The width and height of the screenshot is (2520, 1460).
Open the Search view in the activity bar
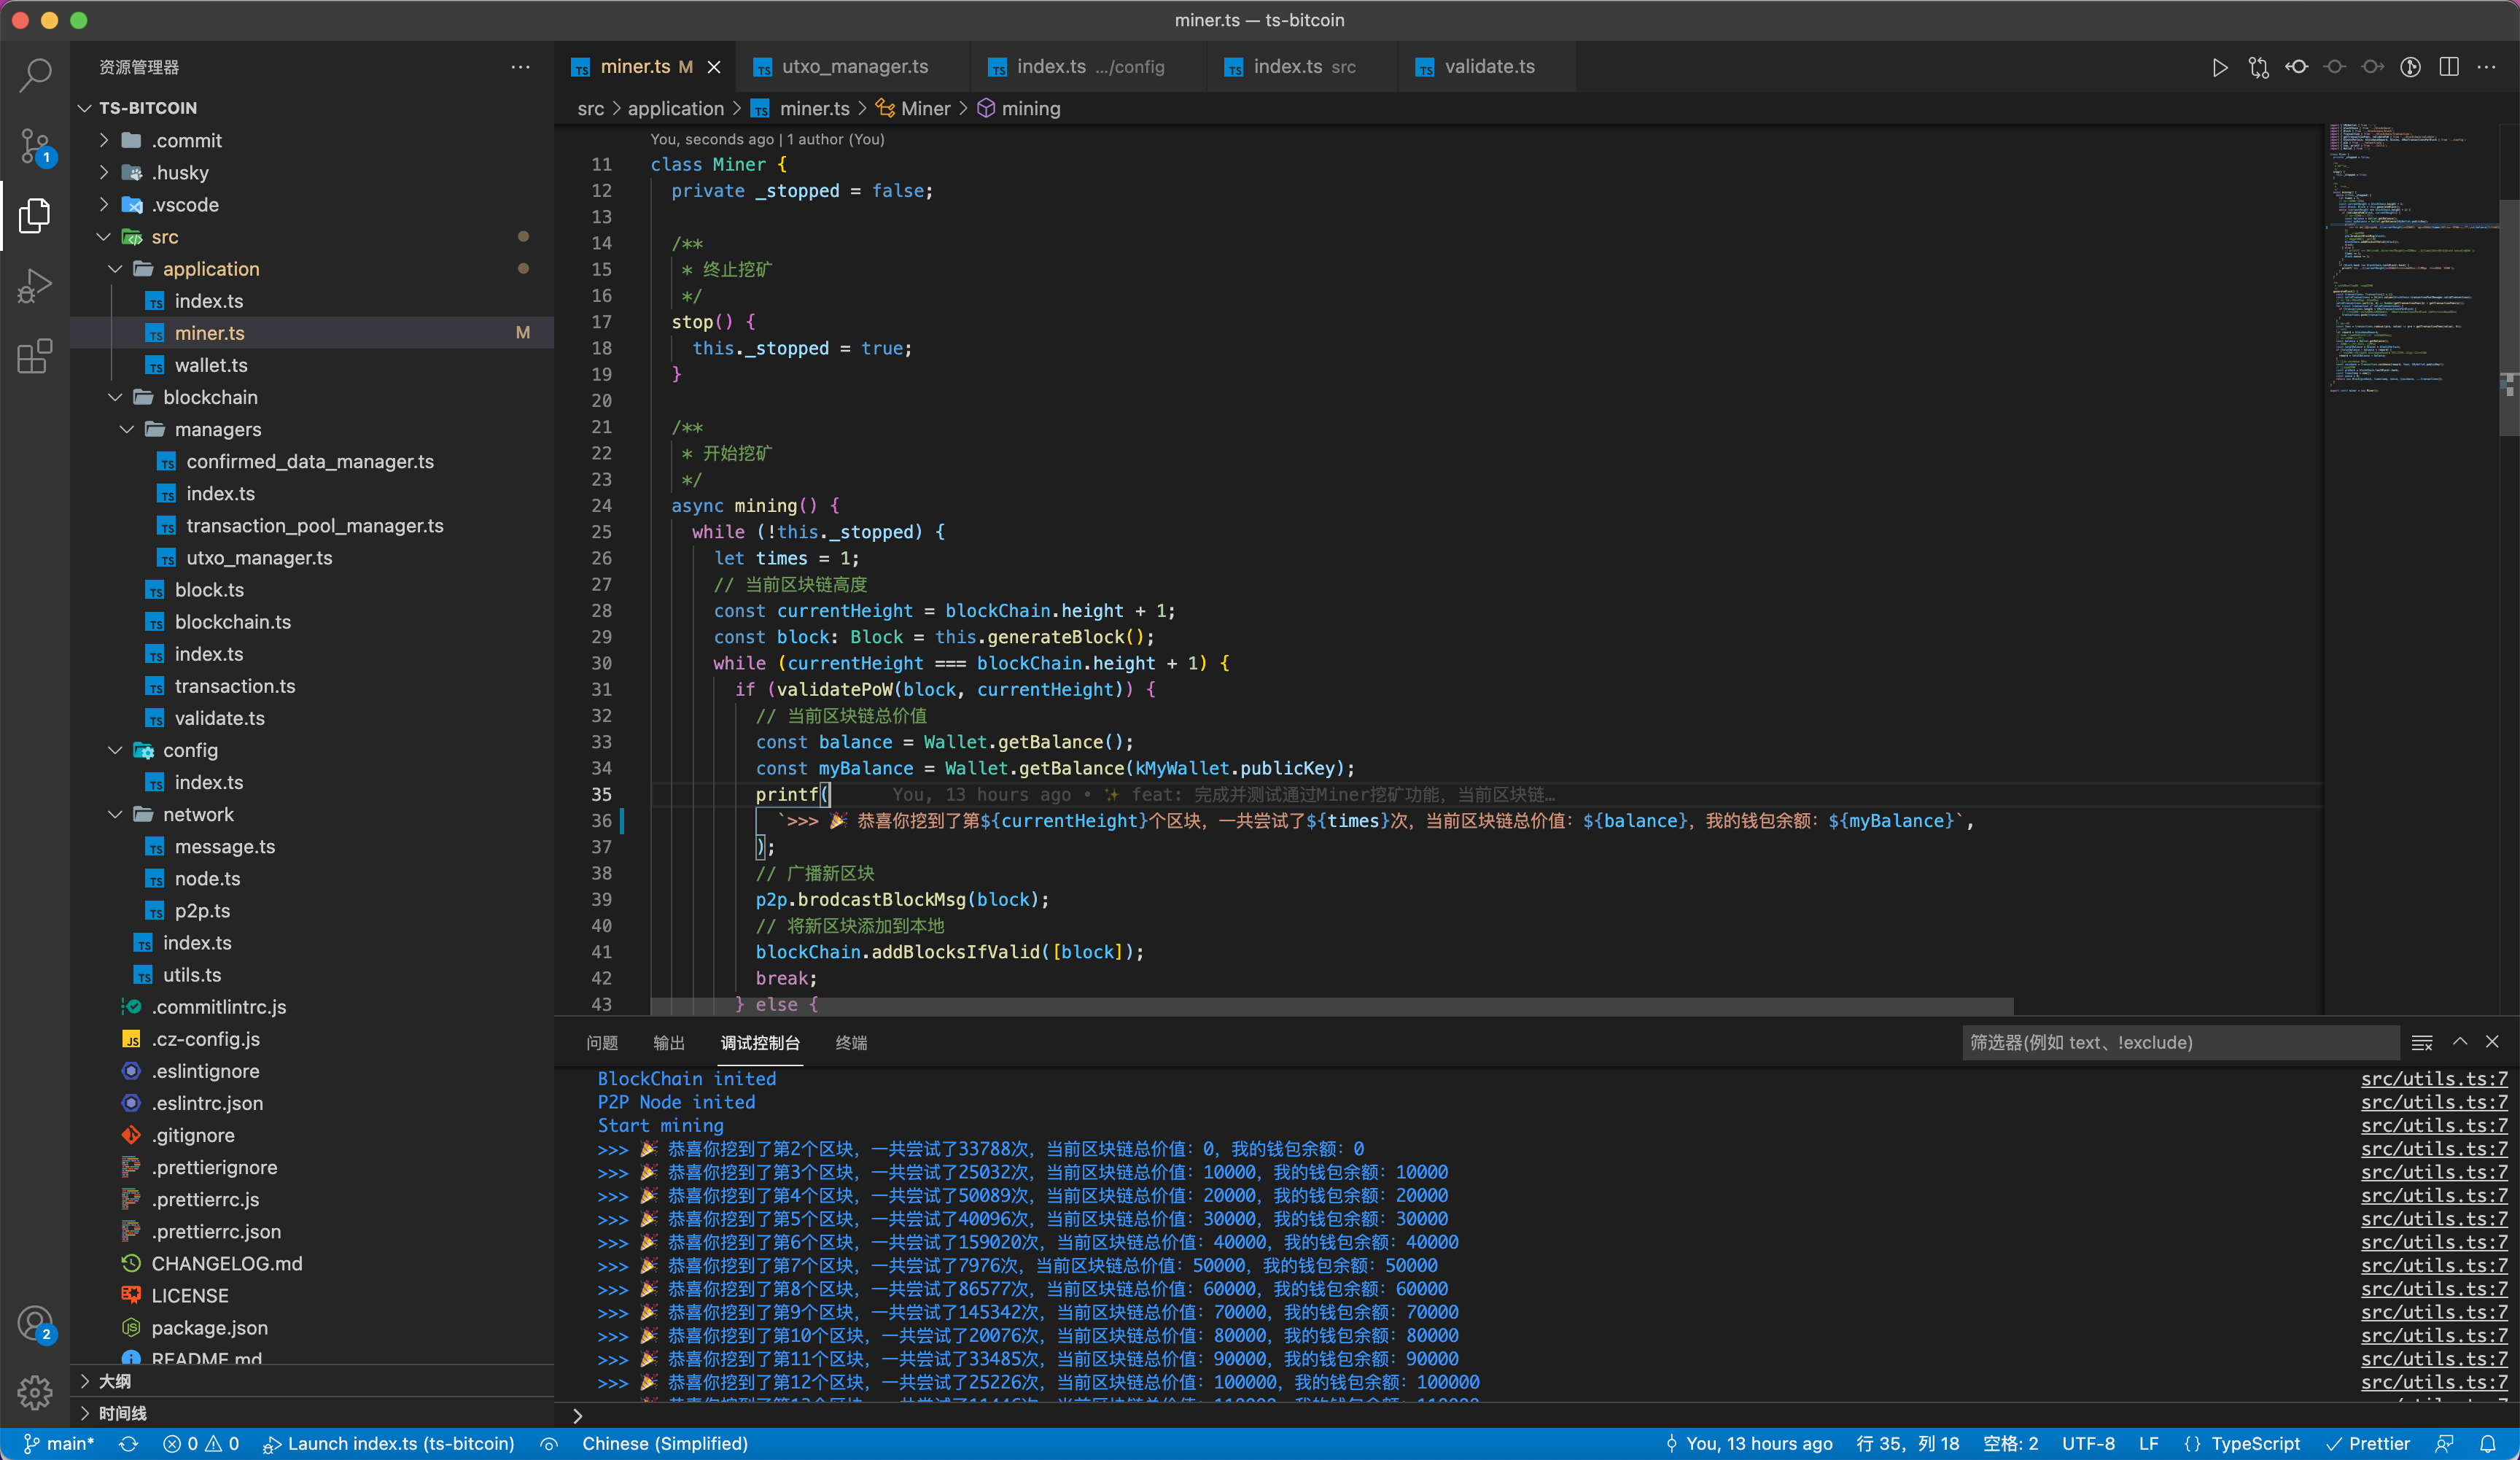tap(35, 75)
